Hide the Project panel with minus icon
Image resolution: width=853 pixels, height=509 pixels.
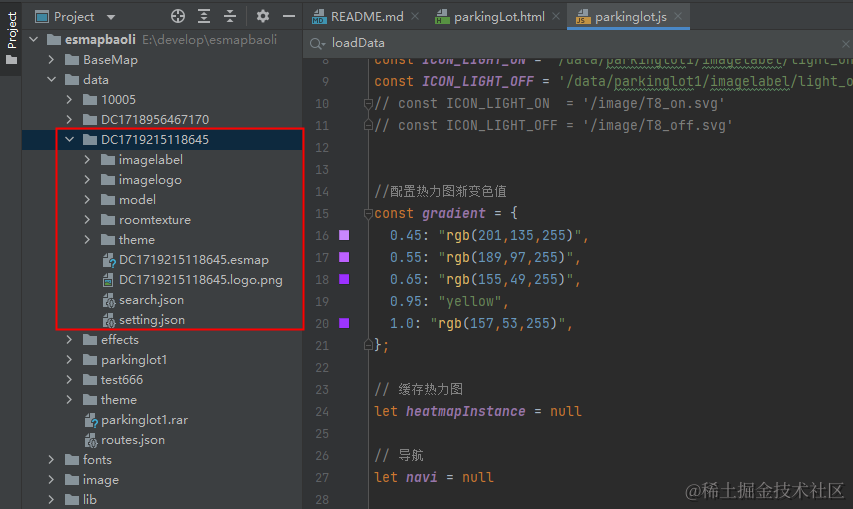(x=289, y=16)
